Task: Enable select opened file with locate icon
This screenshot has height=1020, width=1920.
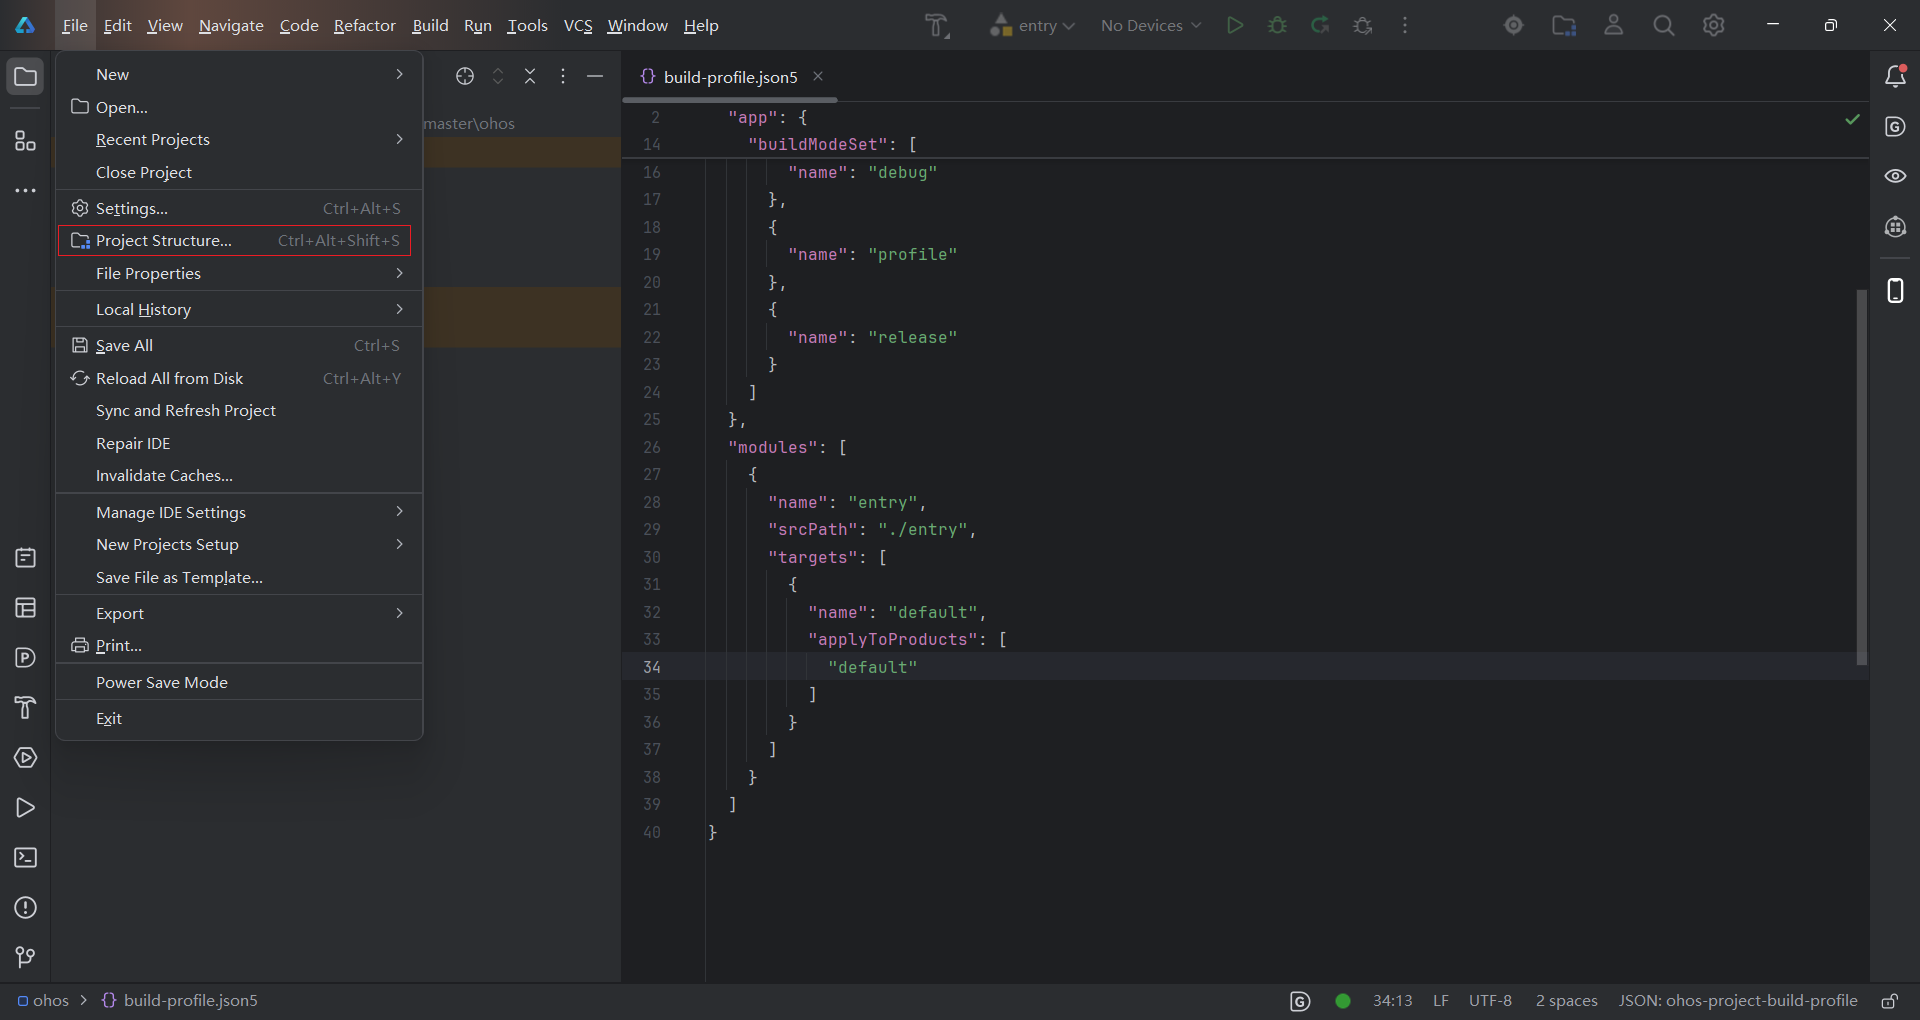Action: click(x=465, y=76)
